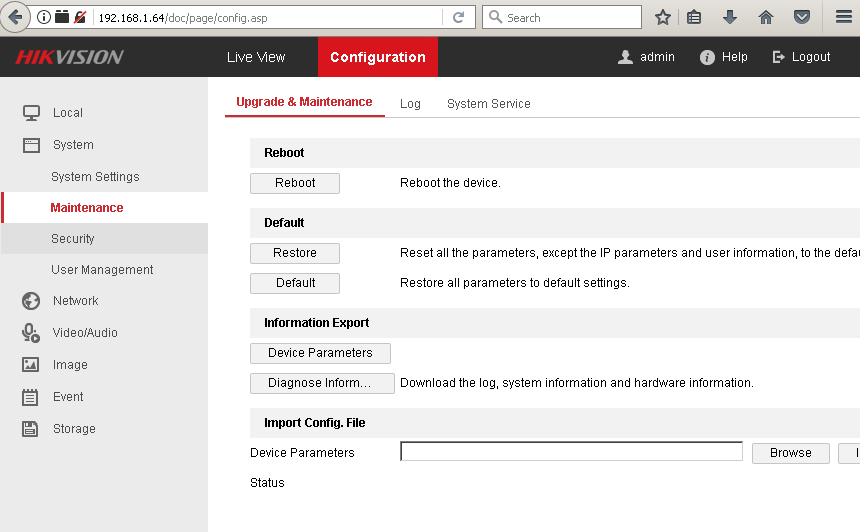860x532 pixels.
Task: Click the Image picture icon
Action: tap(31, 365)
